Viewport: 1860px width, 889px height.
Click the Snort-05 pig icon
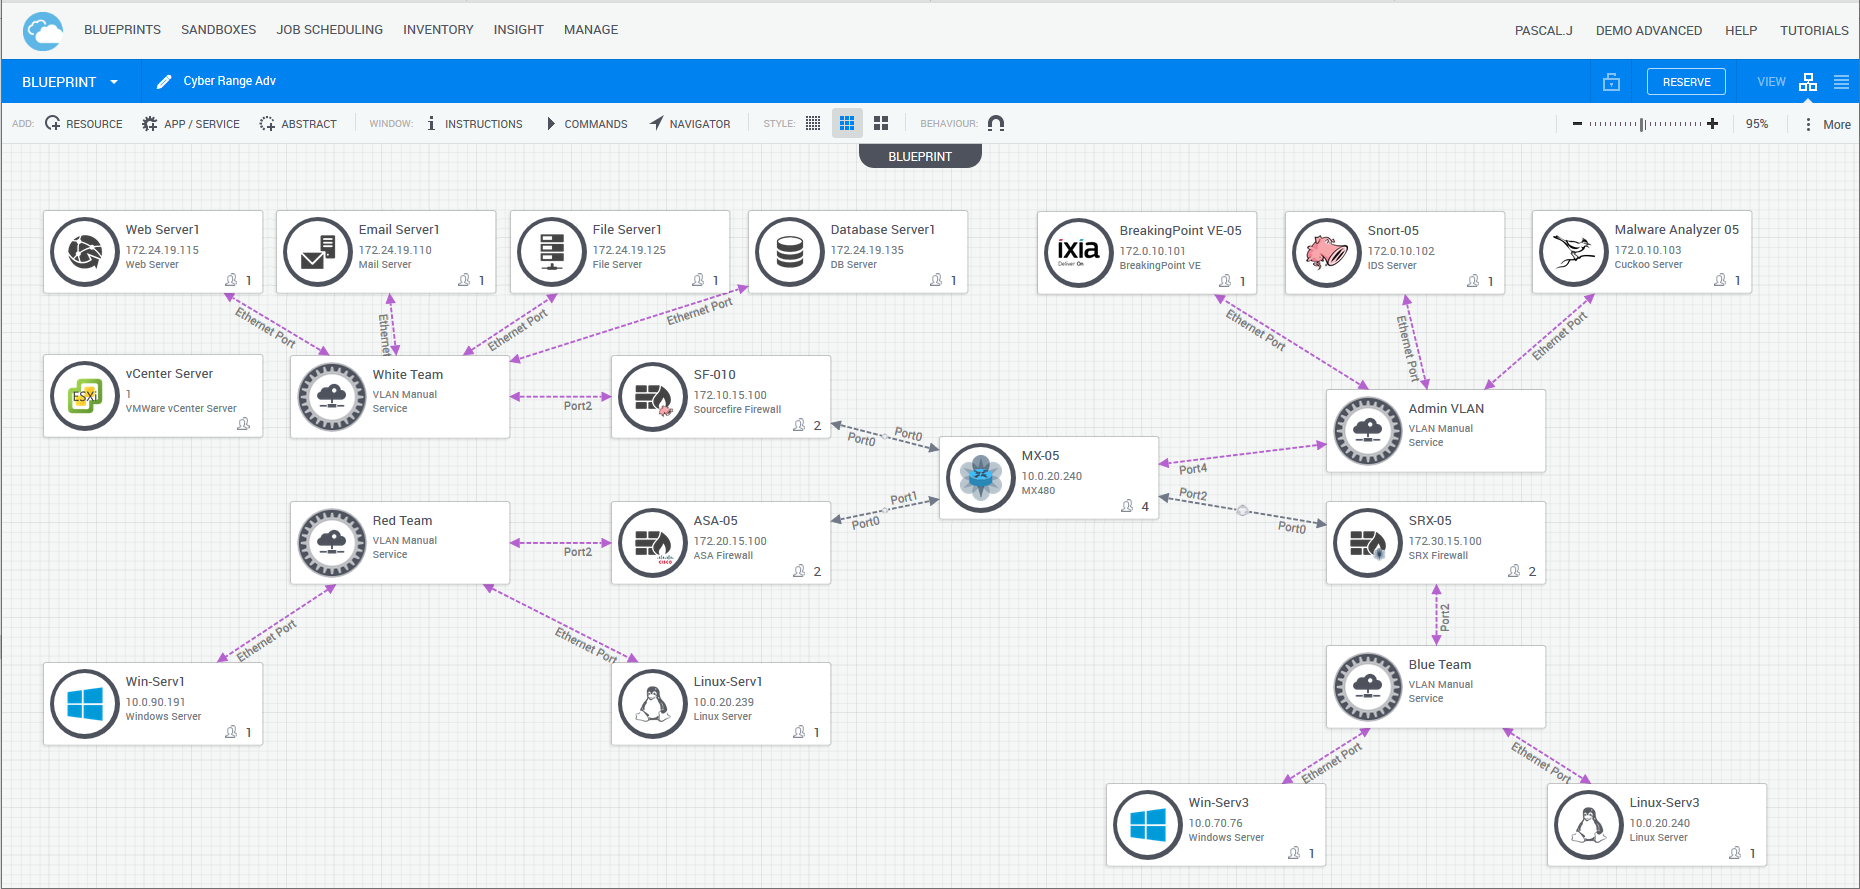point(1327,253)
